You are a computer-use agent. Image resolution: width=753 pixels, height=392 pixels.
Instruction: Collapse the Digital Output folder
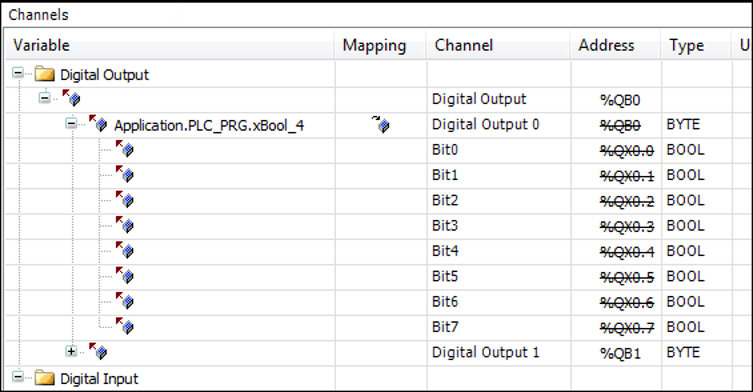[18, 74]
